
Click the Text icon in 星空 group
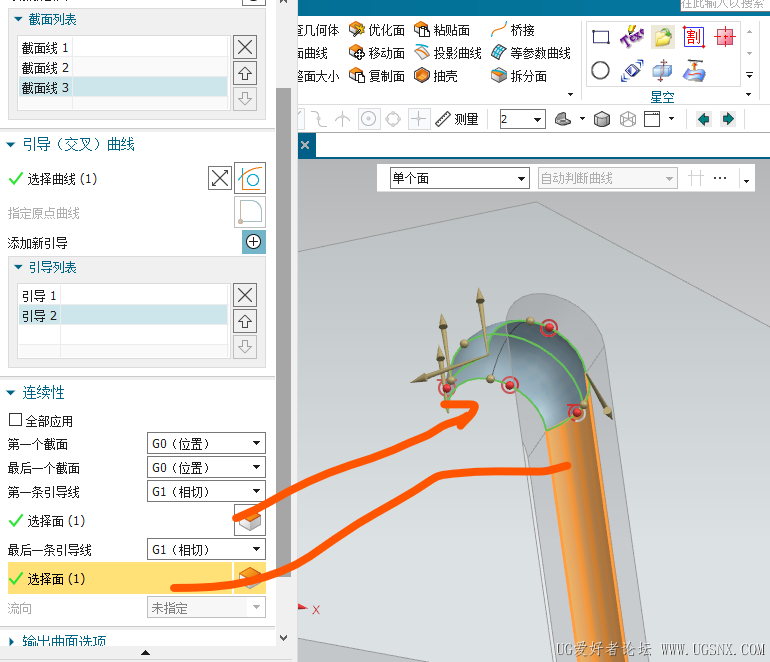coord(632,36)
